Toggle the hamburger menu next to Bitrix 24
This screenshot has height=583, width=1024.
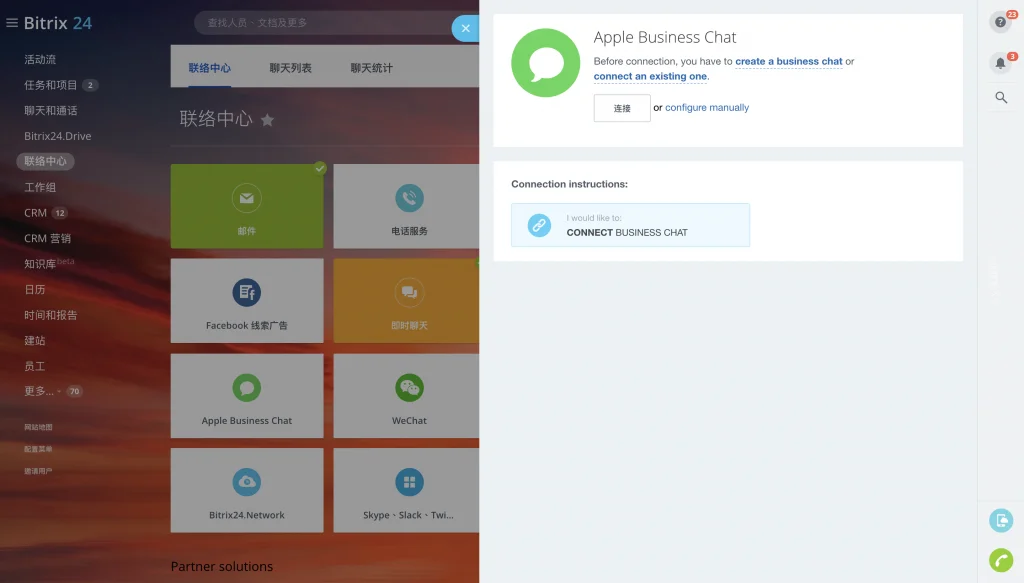[x=12, y=23]
